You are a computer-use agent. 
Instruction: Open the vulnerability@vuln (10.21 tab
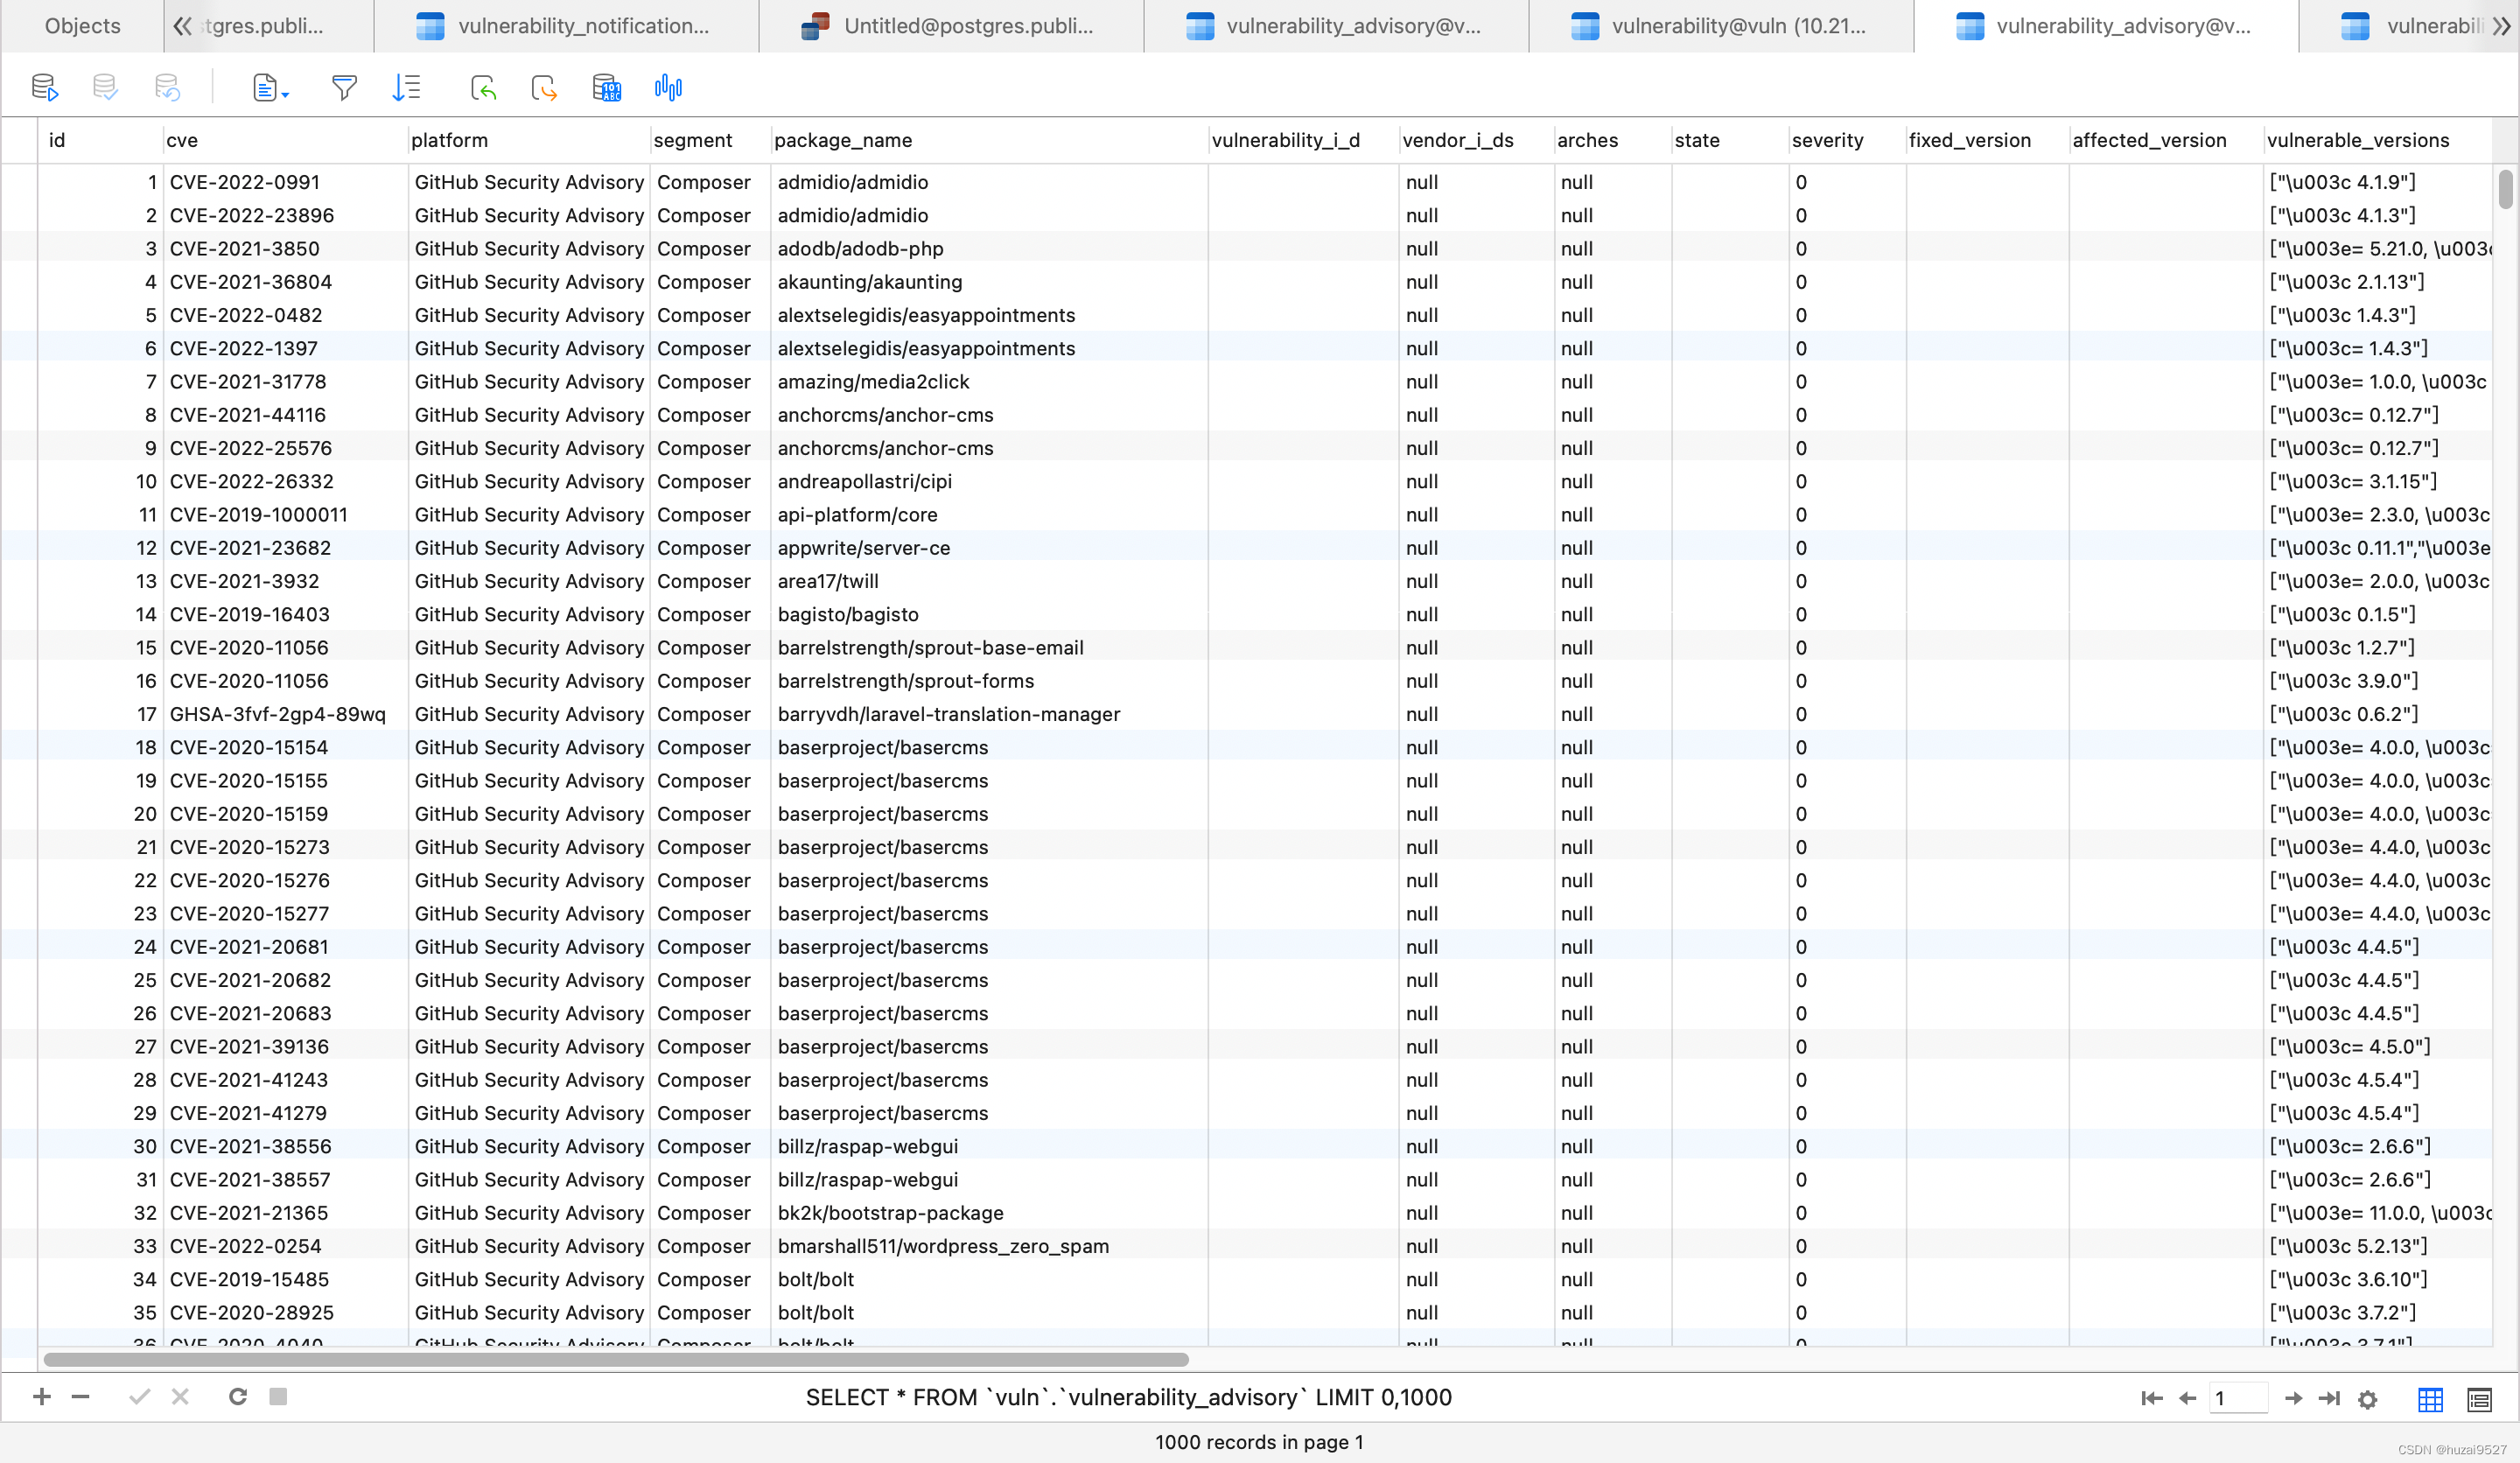click(x=1721, y=26)
